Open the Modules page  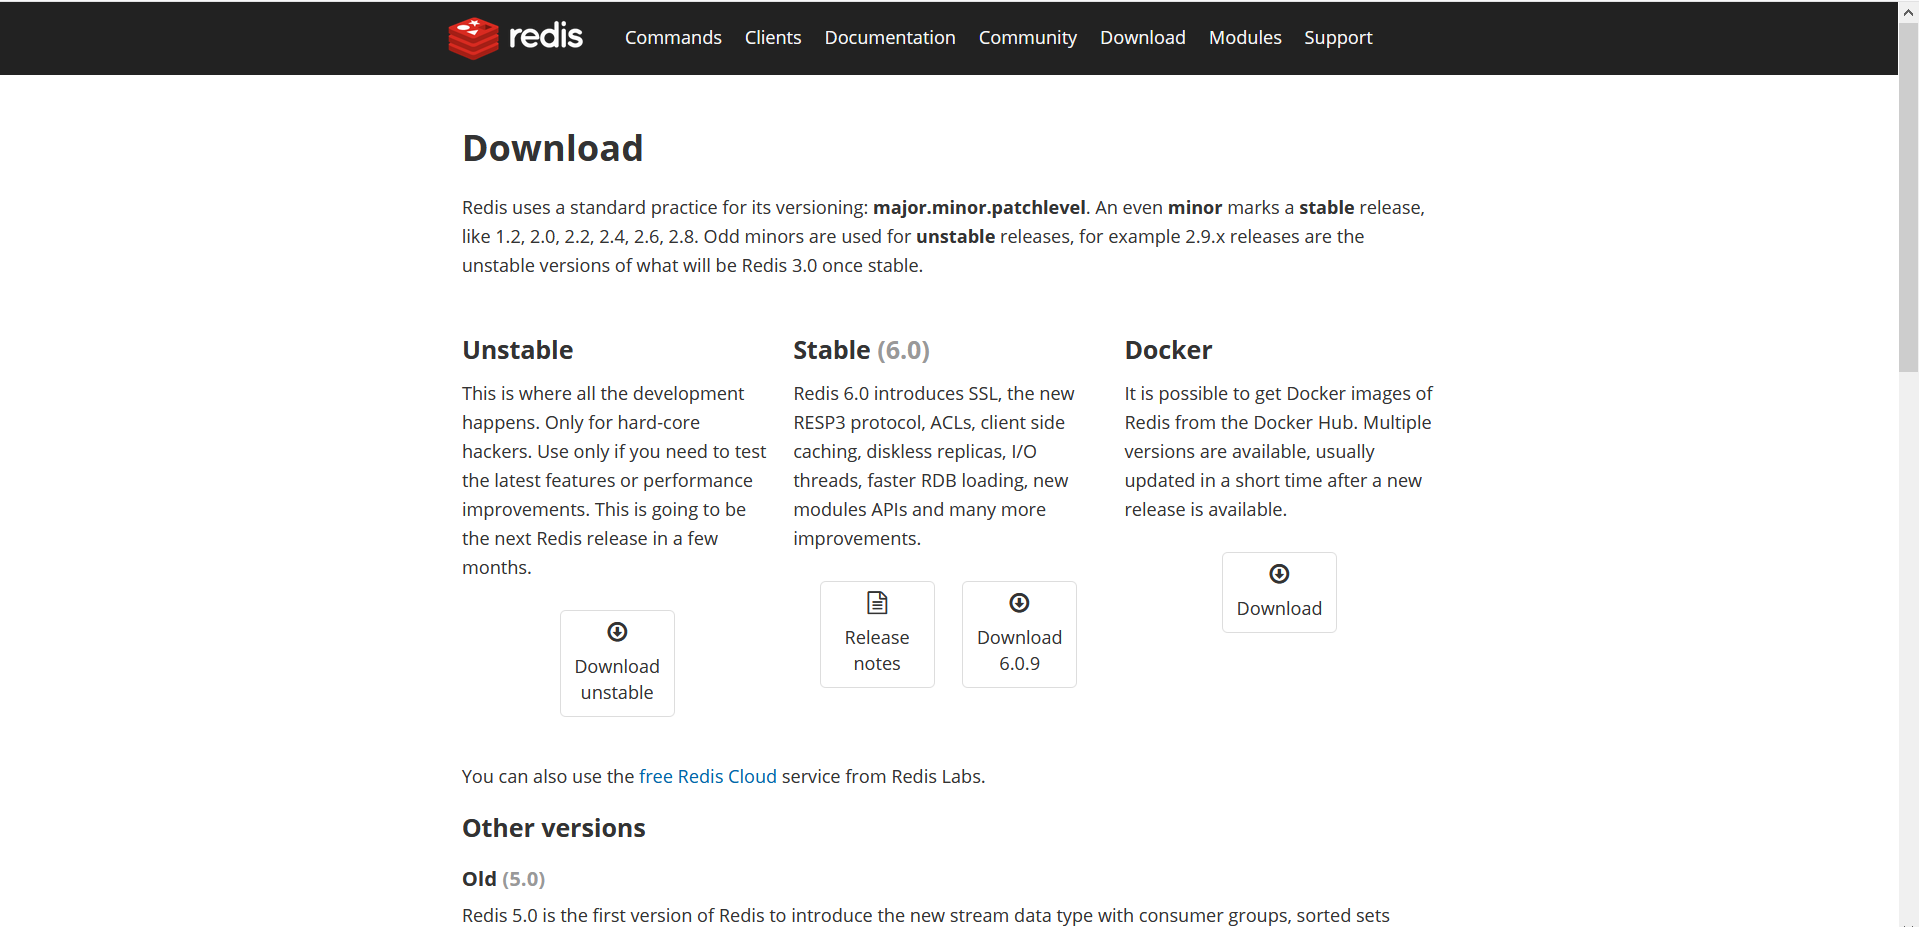pyautogui.click(x=1245, y=38)
